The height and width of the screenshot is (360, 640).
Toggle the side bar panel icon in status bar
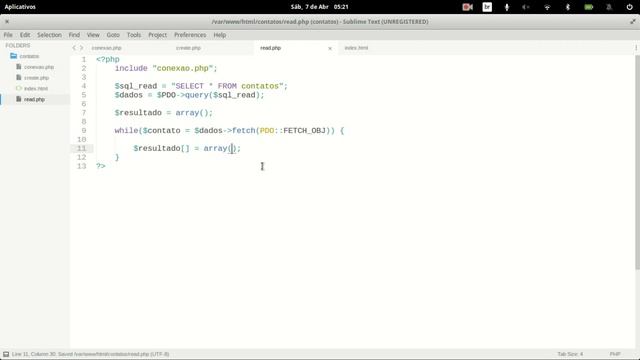pos(6,354)
